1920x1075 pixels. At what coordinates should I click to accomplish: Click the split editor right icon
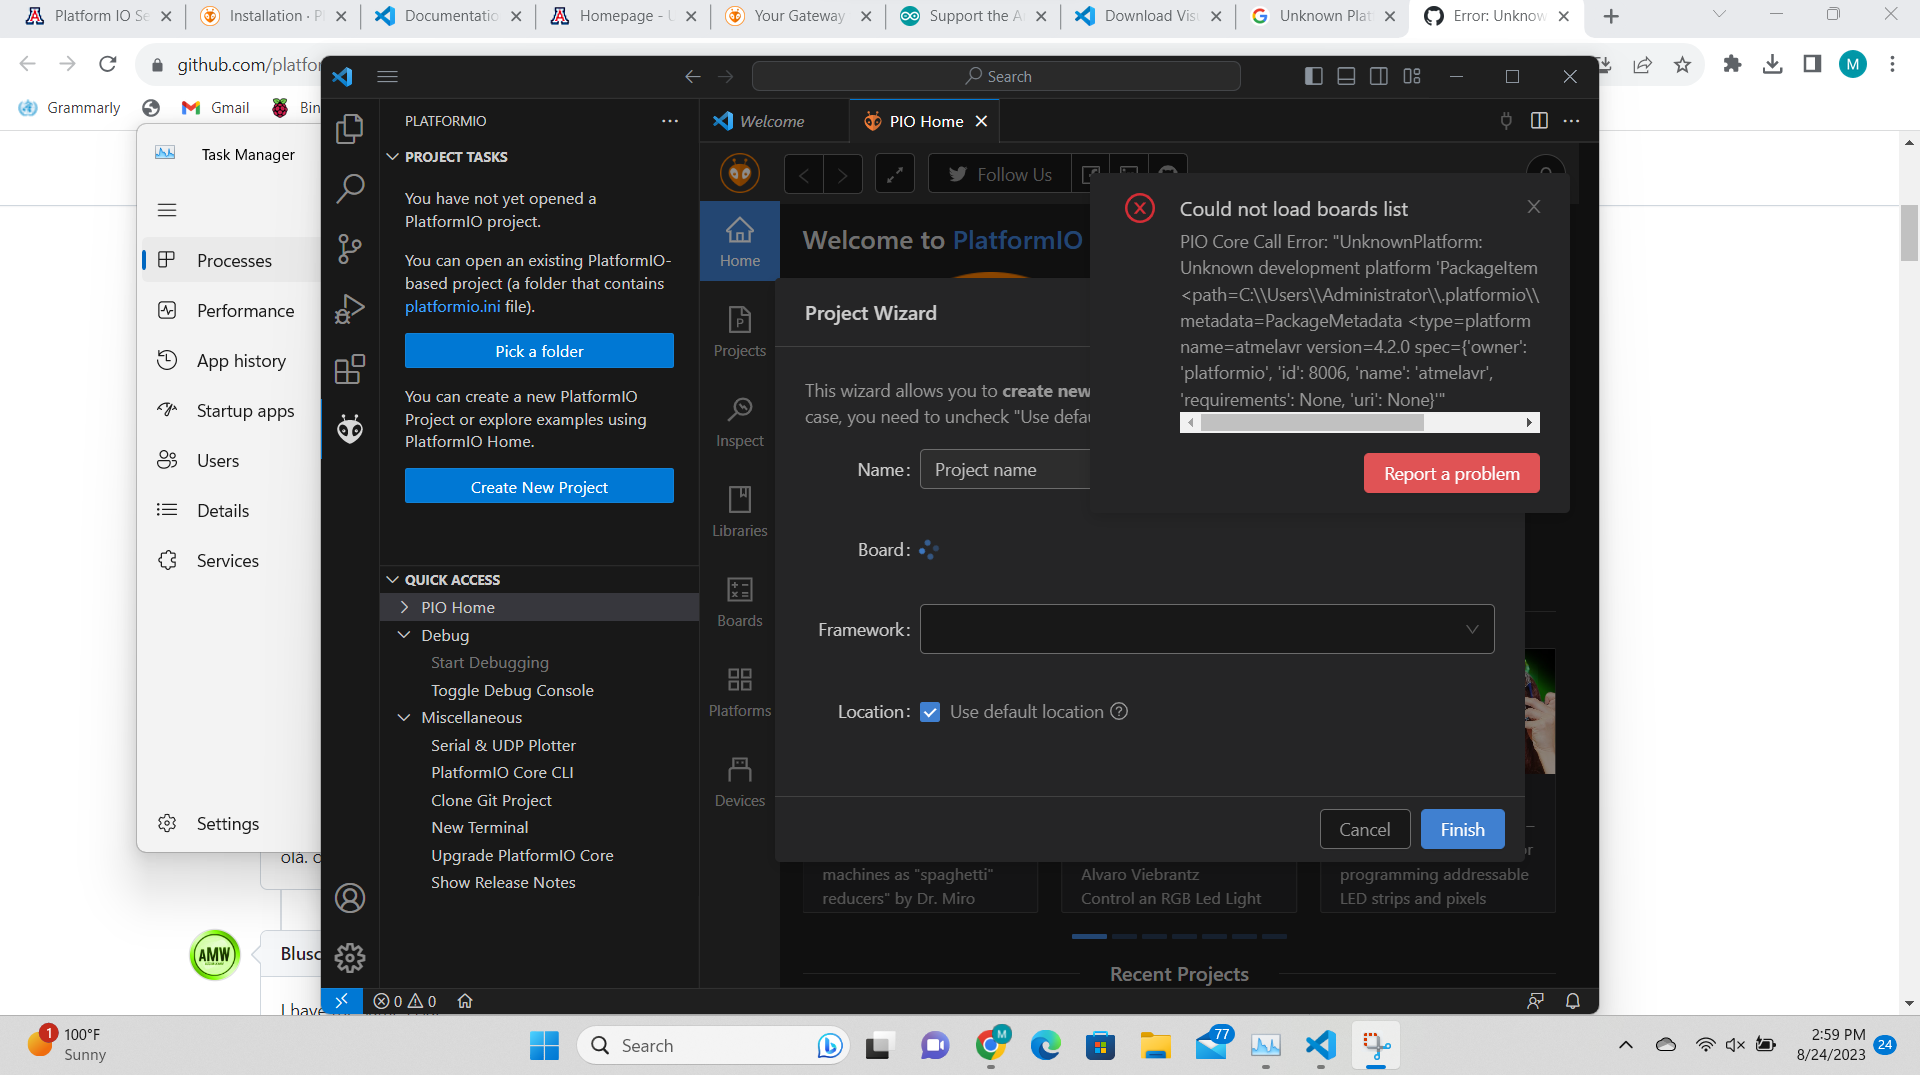pyautogui.click(x=1539, y=121)
